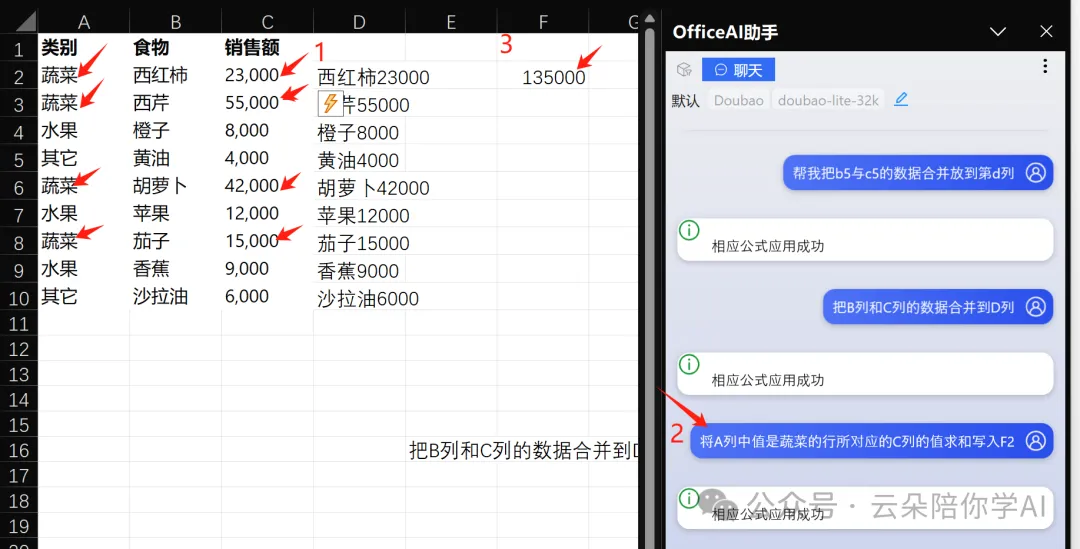Click info icon on first 相应公式应用成功 reply
Screen dimensions: 1080x549
(689, 230)
